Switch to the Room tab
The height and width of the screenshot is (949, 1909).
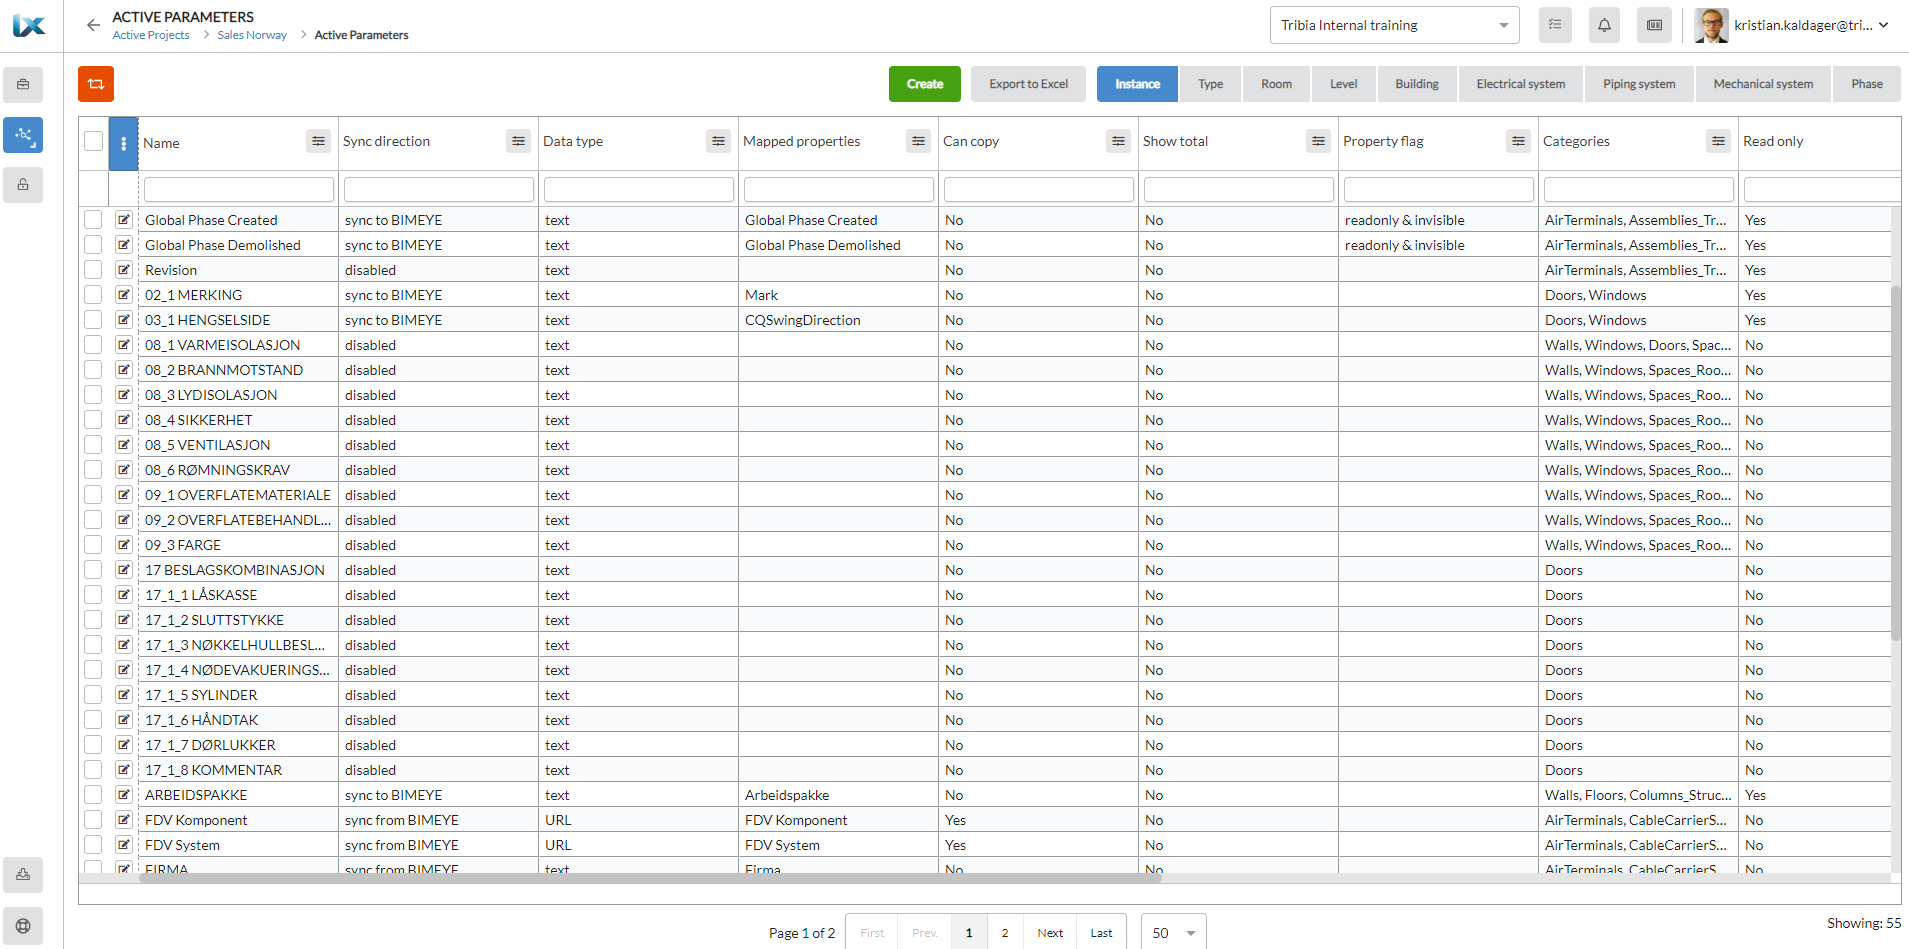click(1276, 84)
